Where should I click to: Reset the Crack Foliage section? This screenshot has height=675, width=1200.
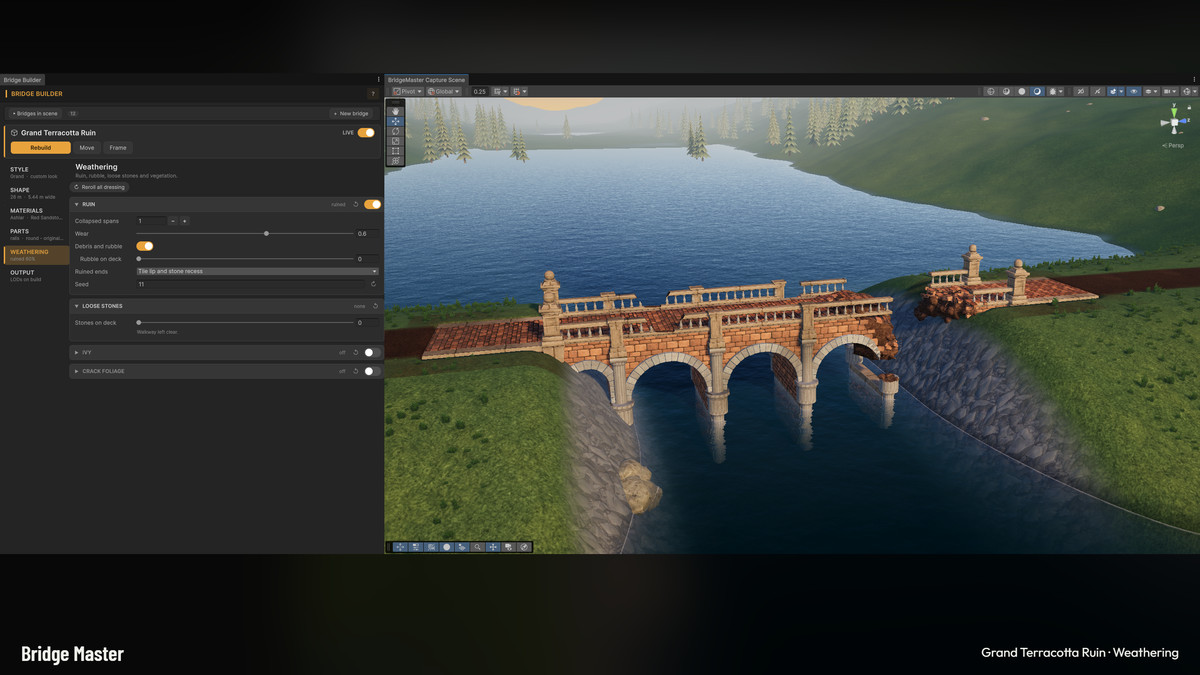(x=355, y=371)
